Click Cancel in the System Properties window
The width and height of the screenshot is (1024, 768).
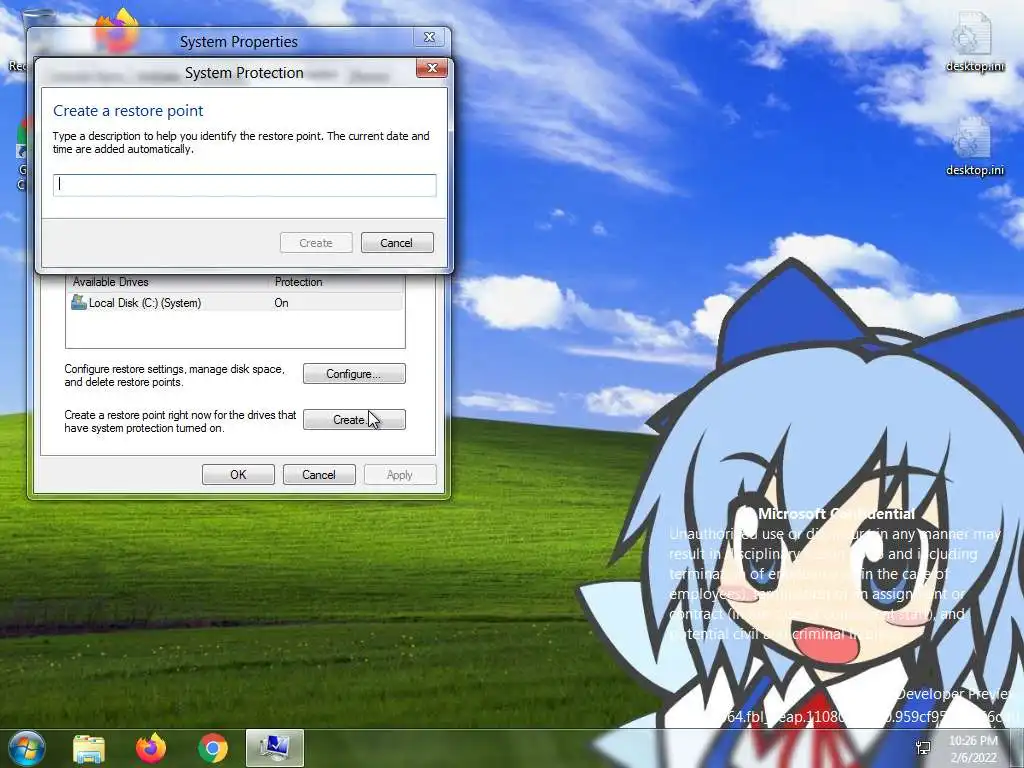(x=319, y=475)
